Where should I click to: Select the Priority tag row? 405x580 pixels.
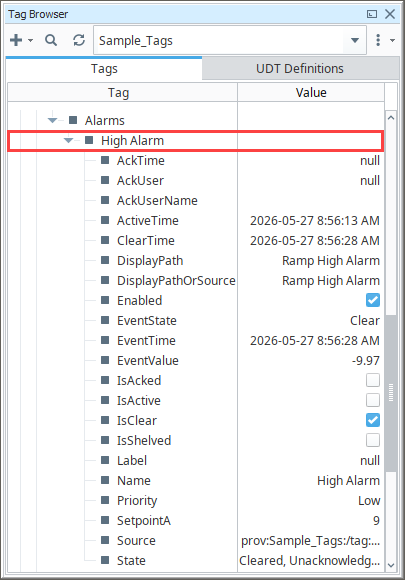coord(196,500)
